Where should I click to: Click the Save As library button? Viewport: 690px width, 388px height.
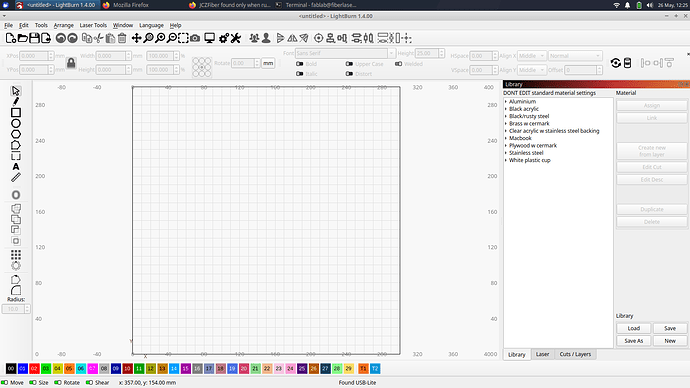coord(634,341)
